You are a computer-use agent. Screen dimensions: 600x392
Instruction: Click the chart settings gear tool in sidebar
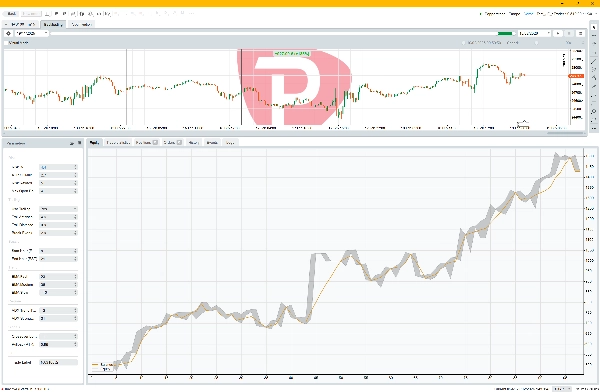pos(594,111)
